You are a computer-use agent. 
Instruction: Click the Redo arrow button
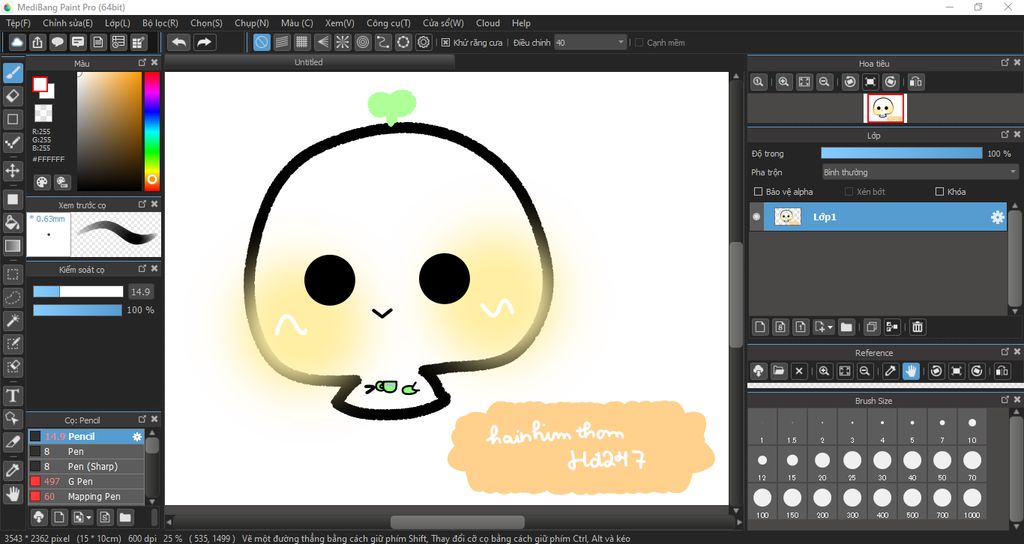[204, 42]
